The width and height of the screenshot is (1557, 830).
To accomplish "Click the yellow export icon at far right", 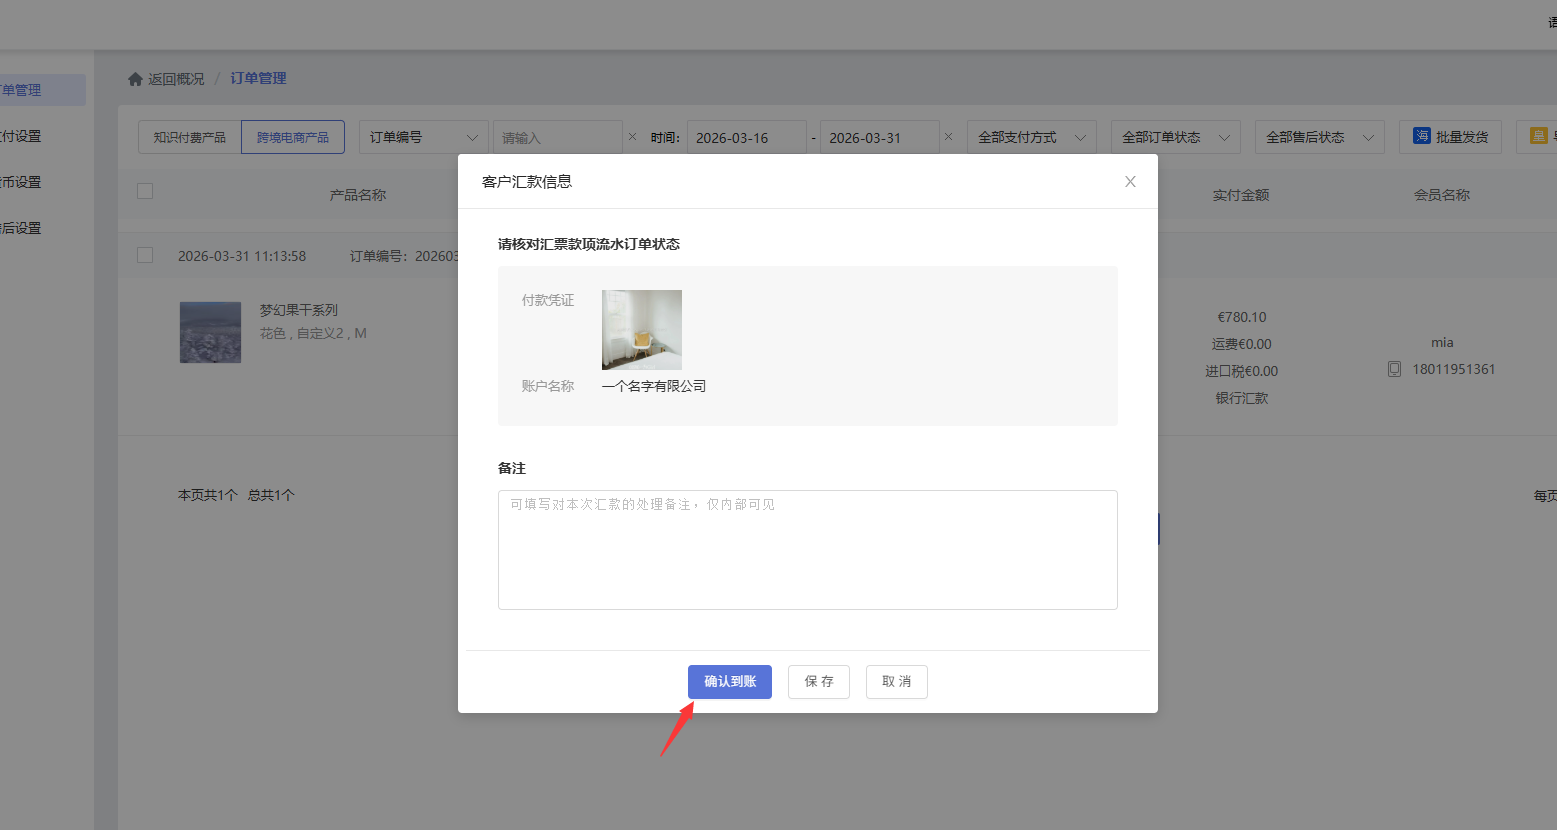I will 1538,136.
